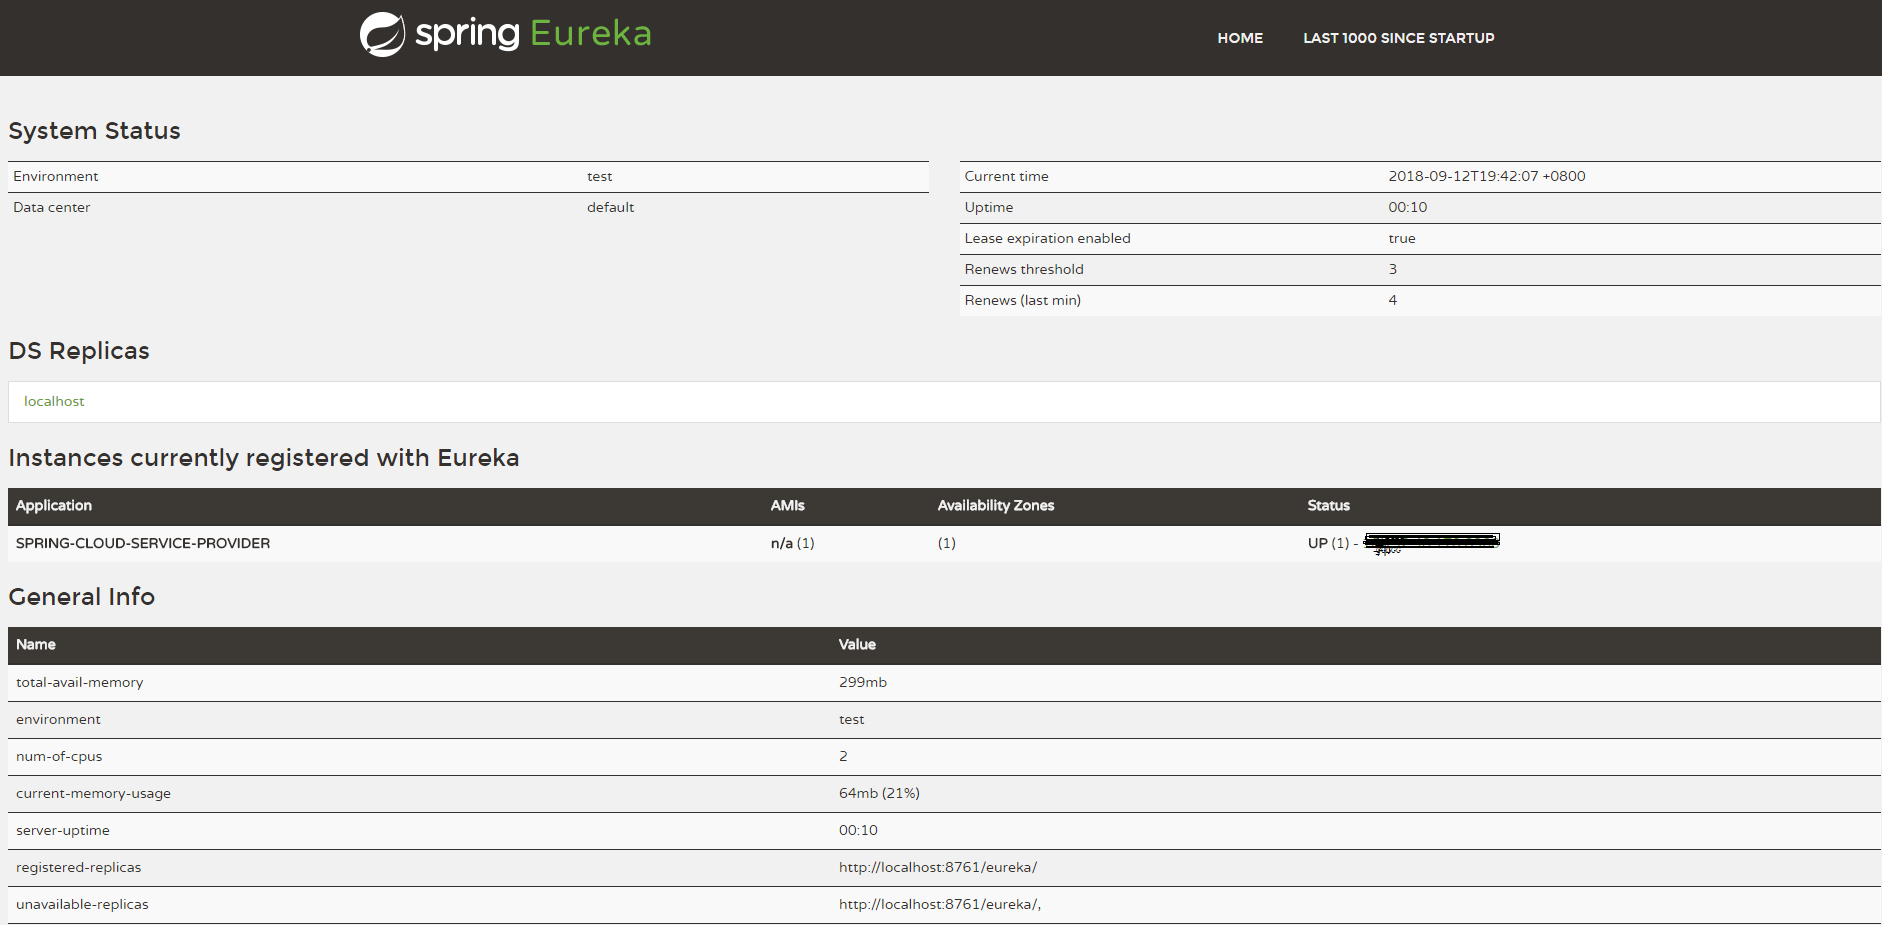Image resolution: width=1882 pixels, height=925 pixels.
Task: Select the n/a (1) AMIs cell
Action: [x=792, y=543]
